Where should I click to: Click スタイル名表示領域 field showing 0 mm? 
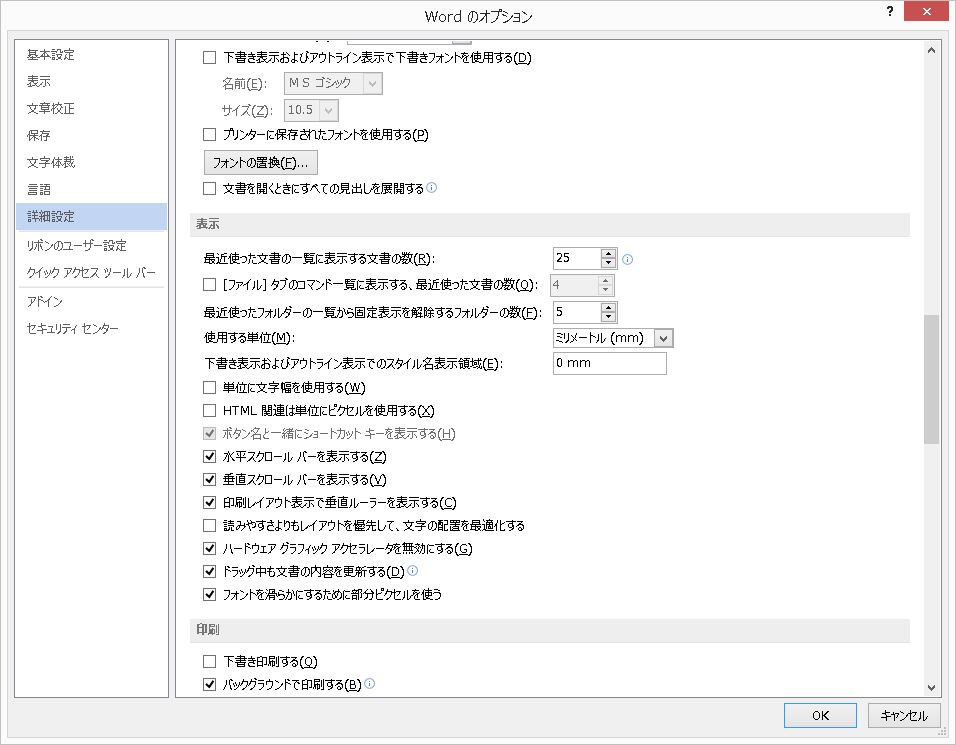(x=610, y=363)
